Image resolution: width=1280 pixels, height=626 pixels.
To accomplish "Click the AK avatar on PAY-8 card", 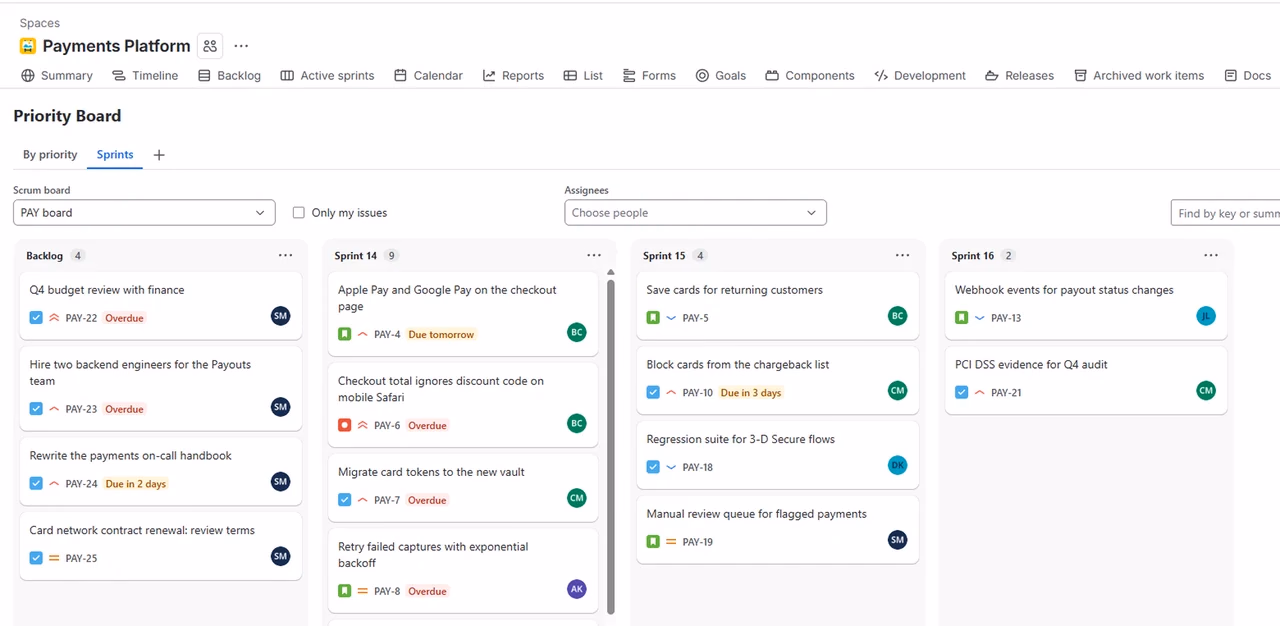I will pos(576,589).
